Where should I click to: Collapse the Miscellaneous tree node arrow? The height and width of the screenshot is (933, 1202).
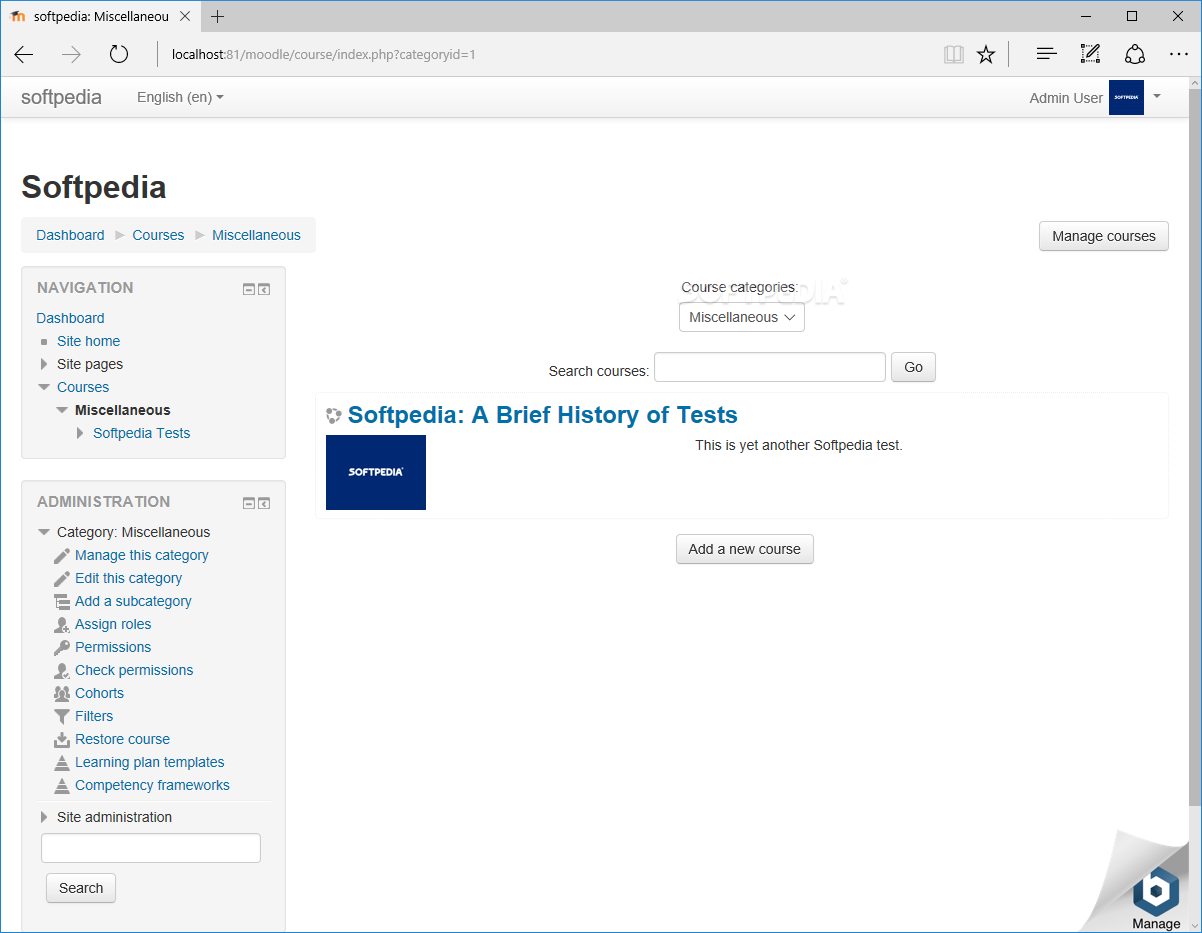[x=62, y=410]
